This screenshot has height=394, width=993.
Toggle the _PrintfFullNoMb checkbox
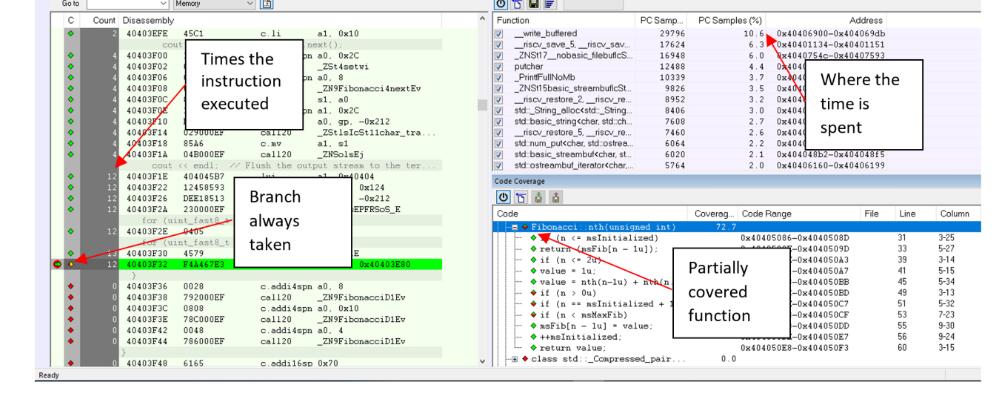pos(500,77)
